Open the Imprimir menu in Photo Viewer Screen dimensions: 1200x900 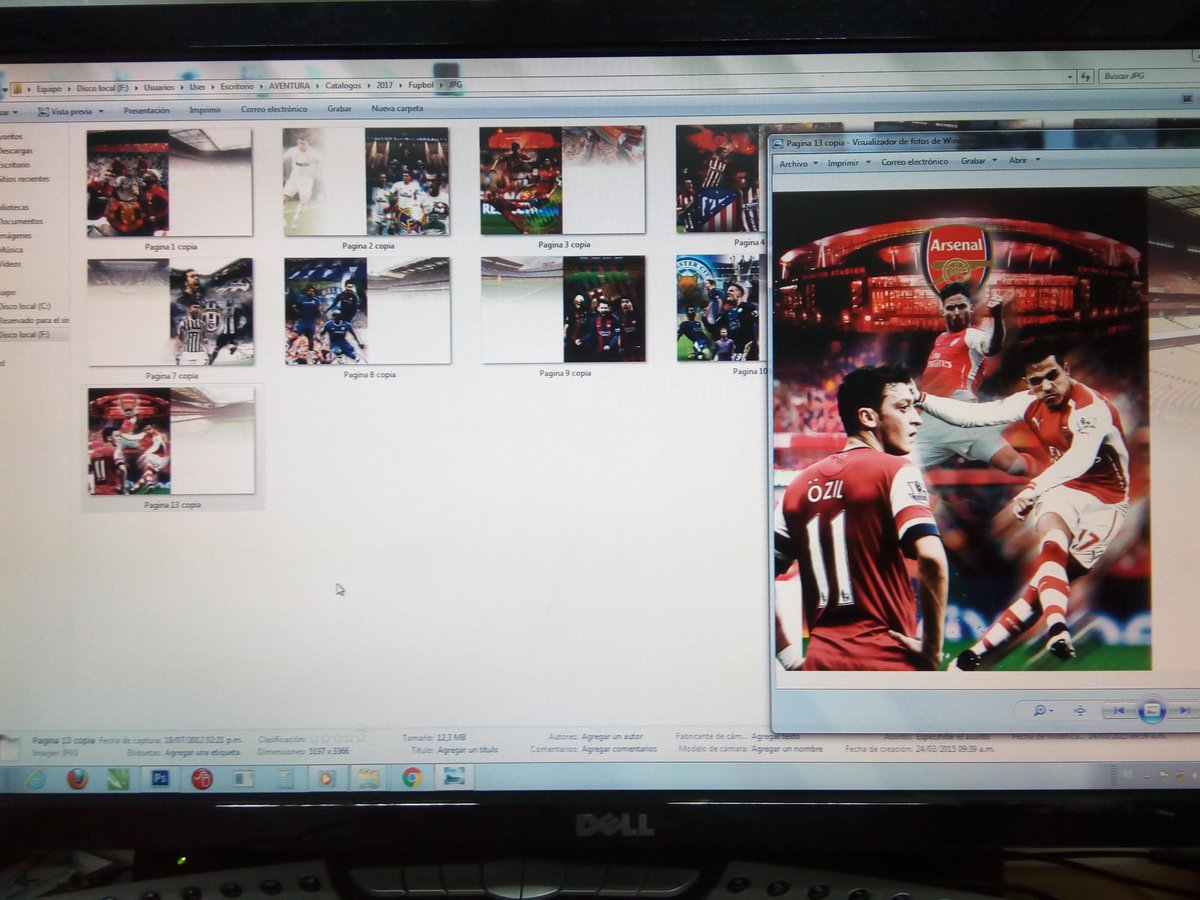(x=844, y=162)
